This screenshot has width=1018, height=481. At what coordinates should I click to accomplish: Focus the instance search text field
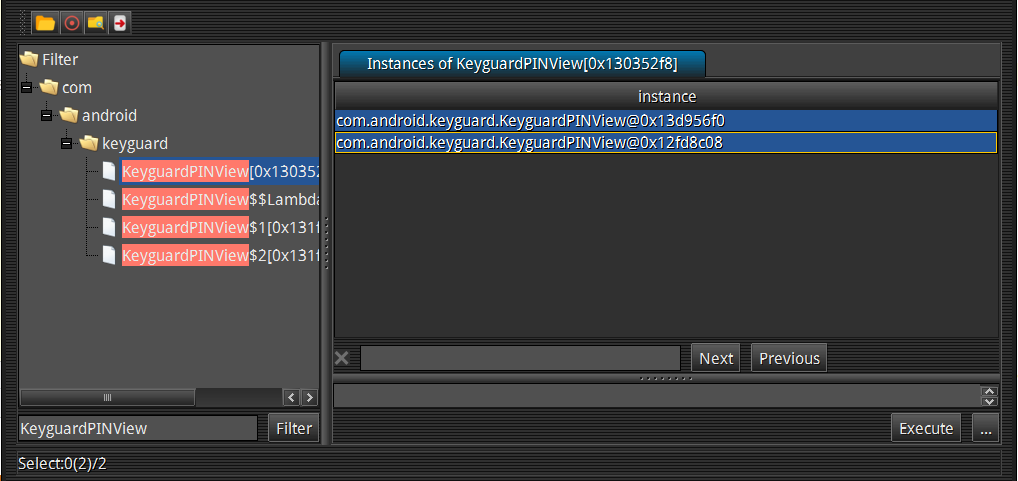coord(520,358)
